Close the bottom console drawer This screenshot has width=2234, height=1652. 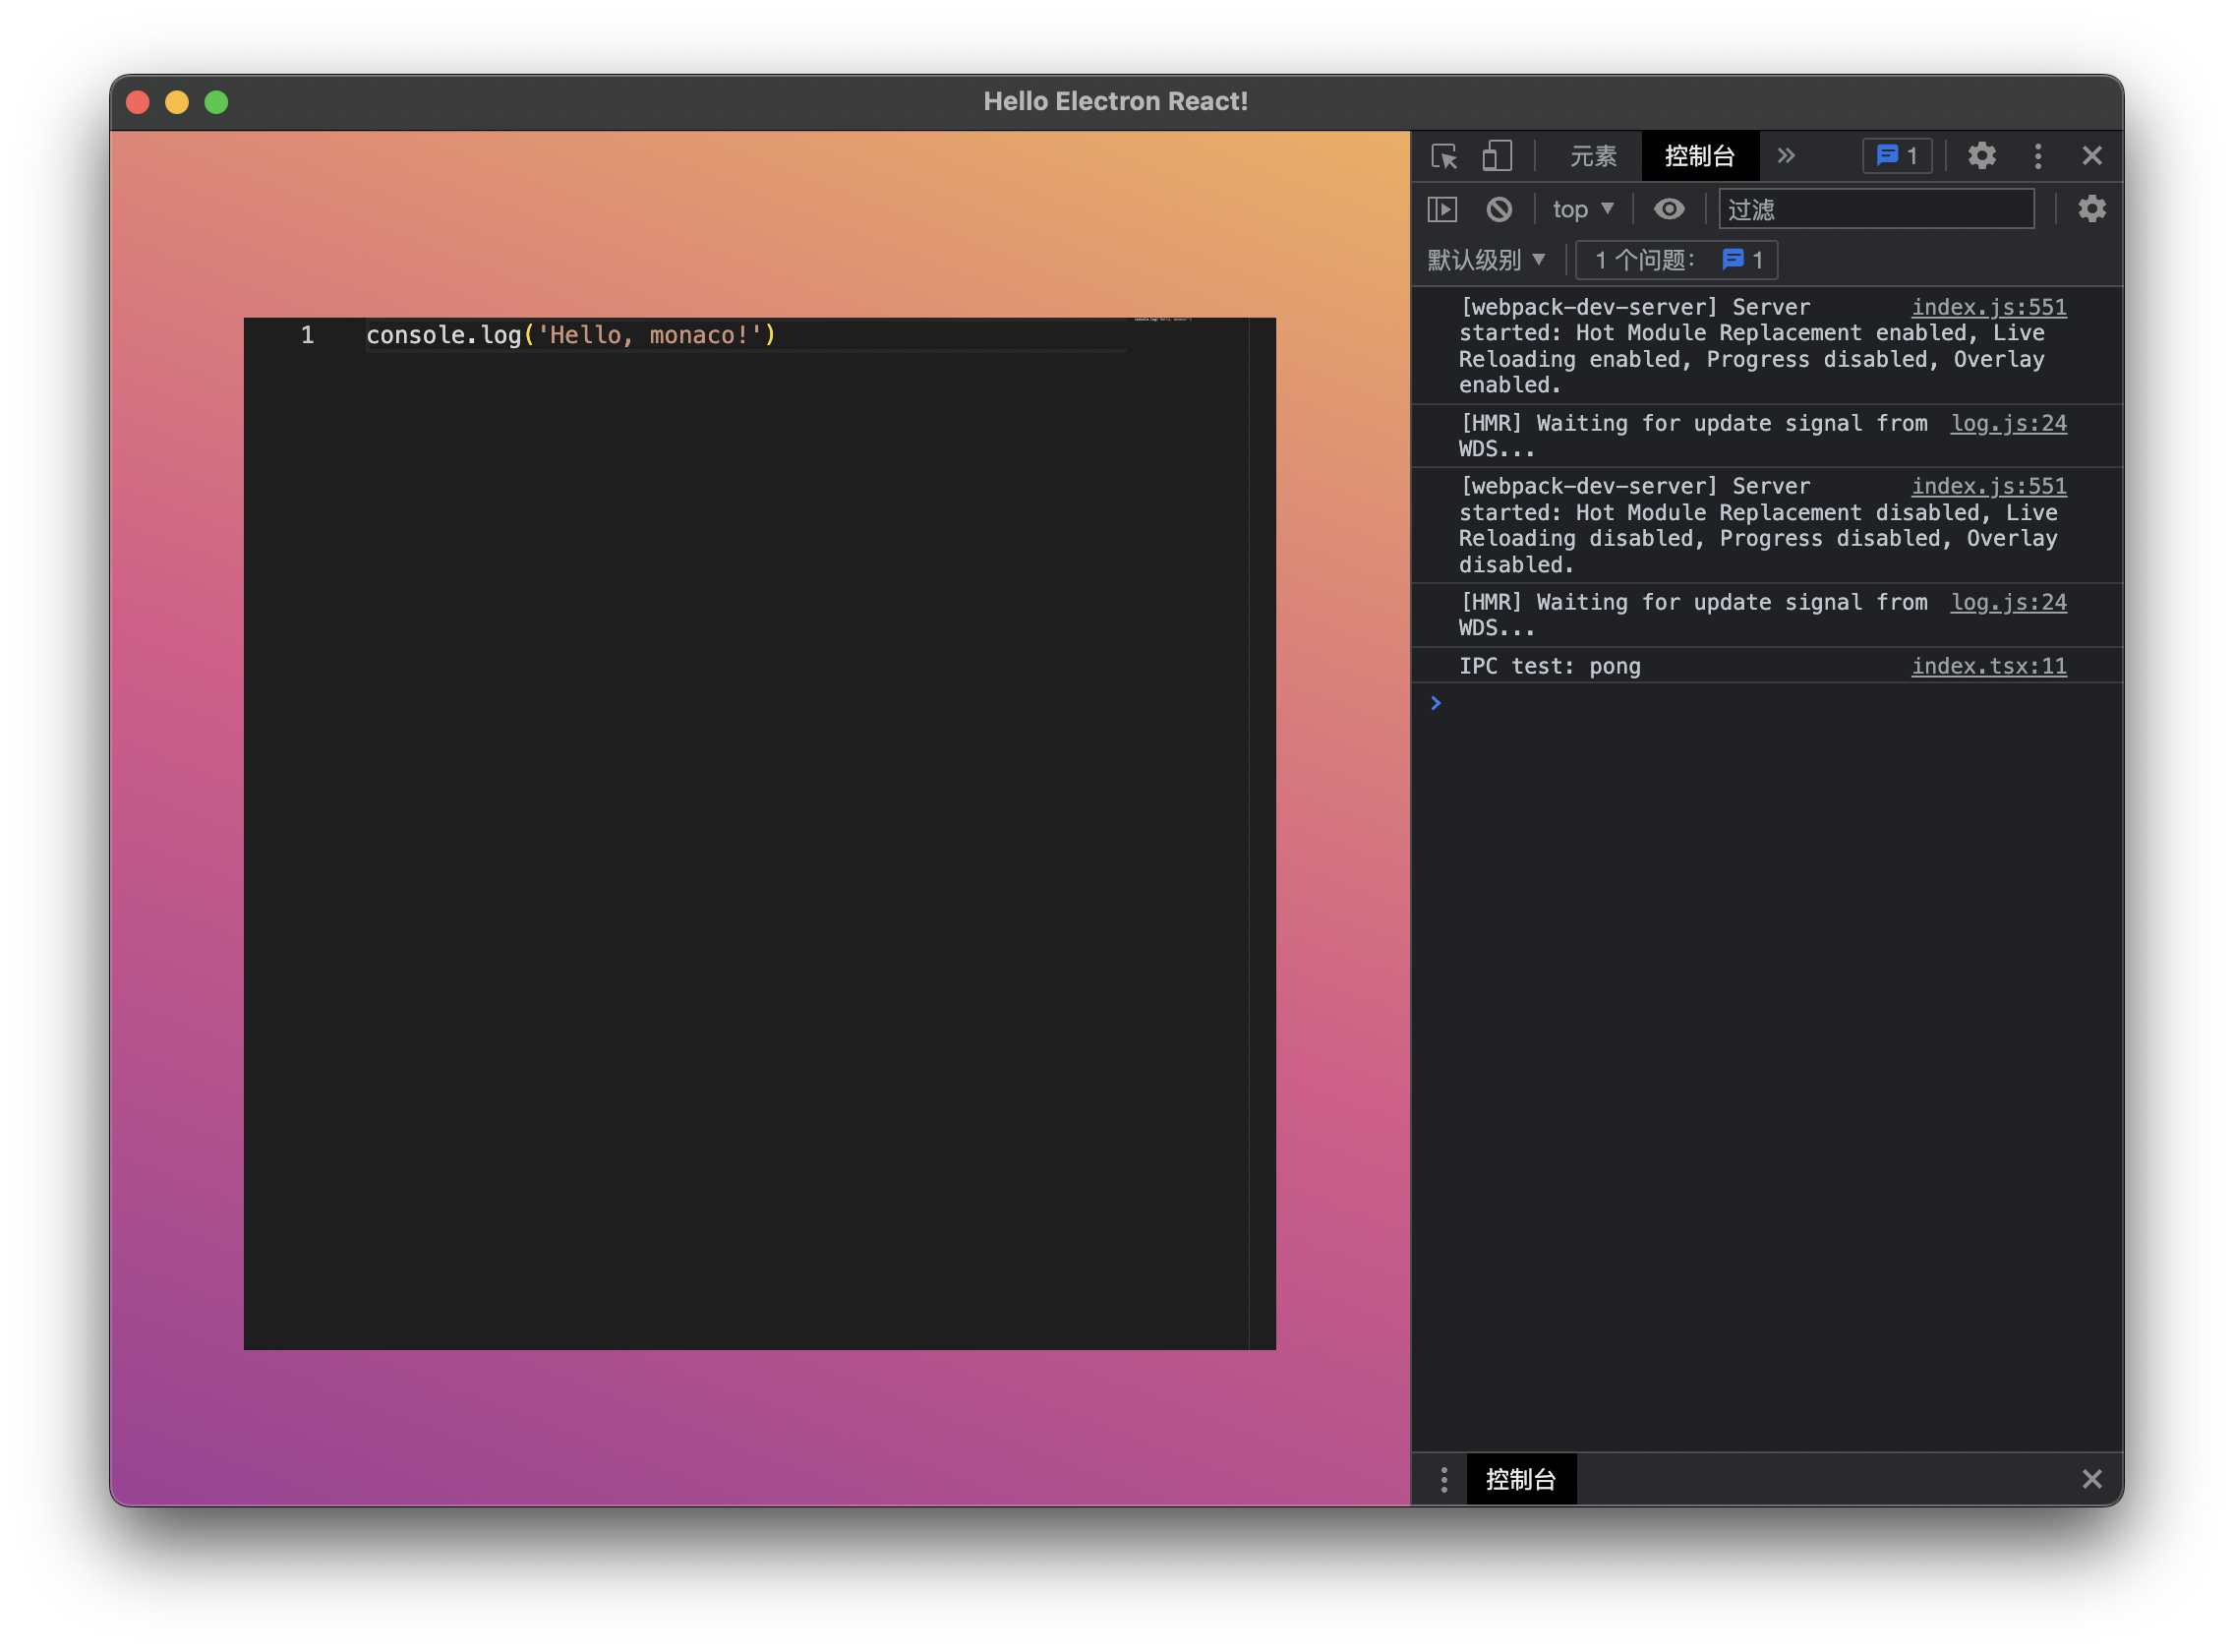click(2091, 1479)
